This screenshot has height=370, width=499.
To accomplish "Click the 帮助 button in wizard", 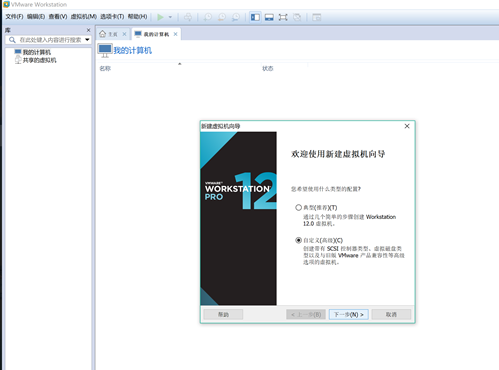I will click(223, 314).
